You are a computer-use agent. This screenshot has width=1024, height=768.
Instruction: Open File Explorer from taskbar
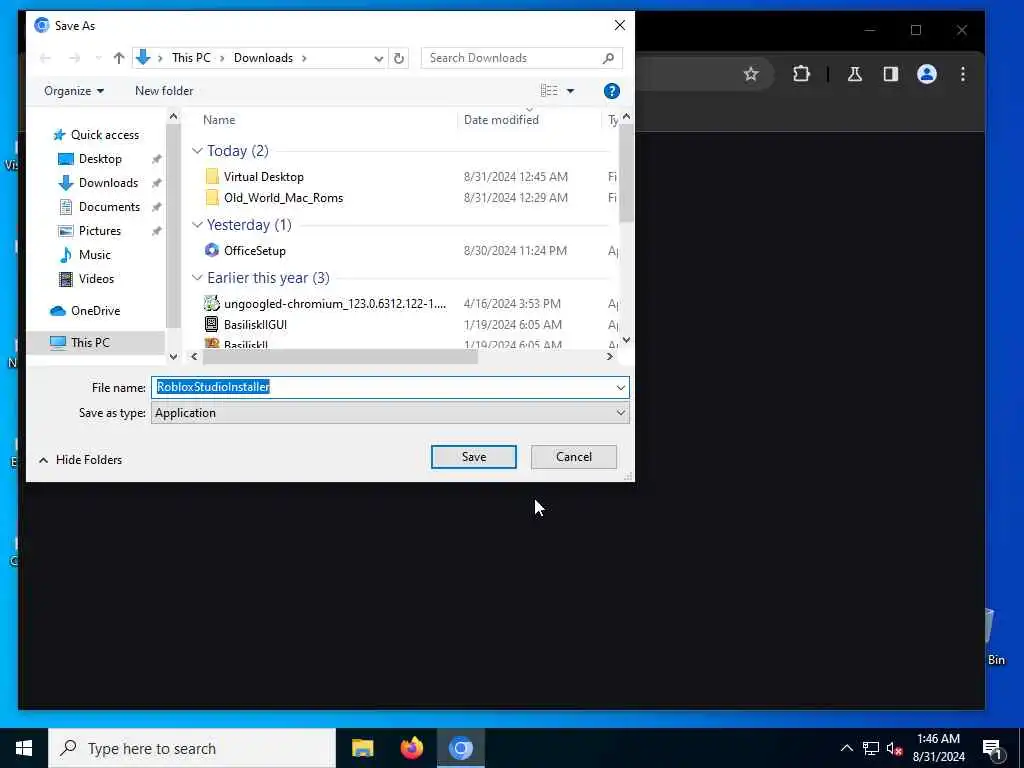(362, 748)
